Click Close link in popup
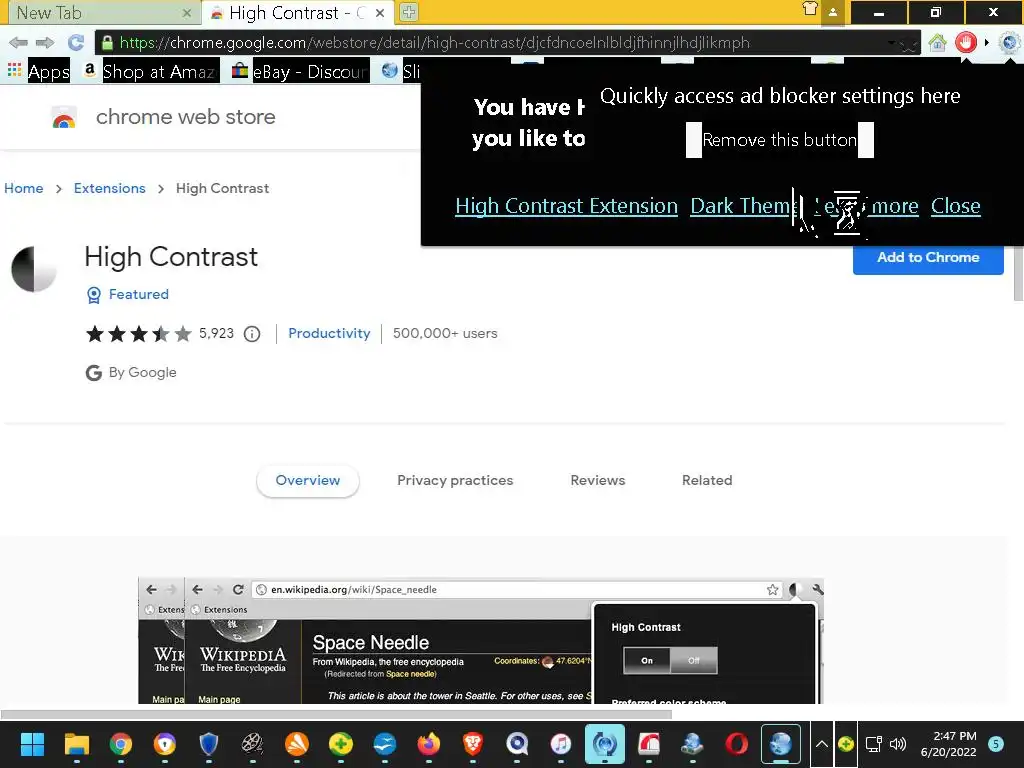The height and width of the screenshot is (768, 1024). point(955,206)
